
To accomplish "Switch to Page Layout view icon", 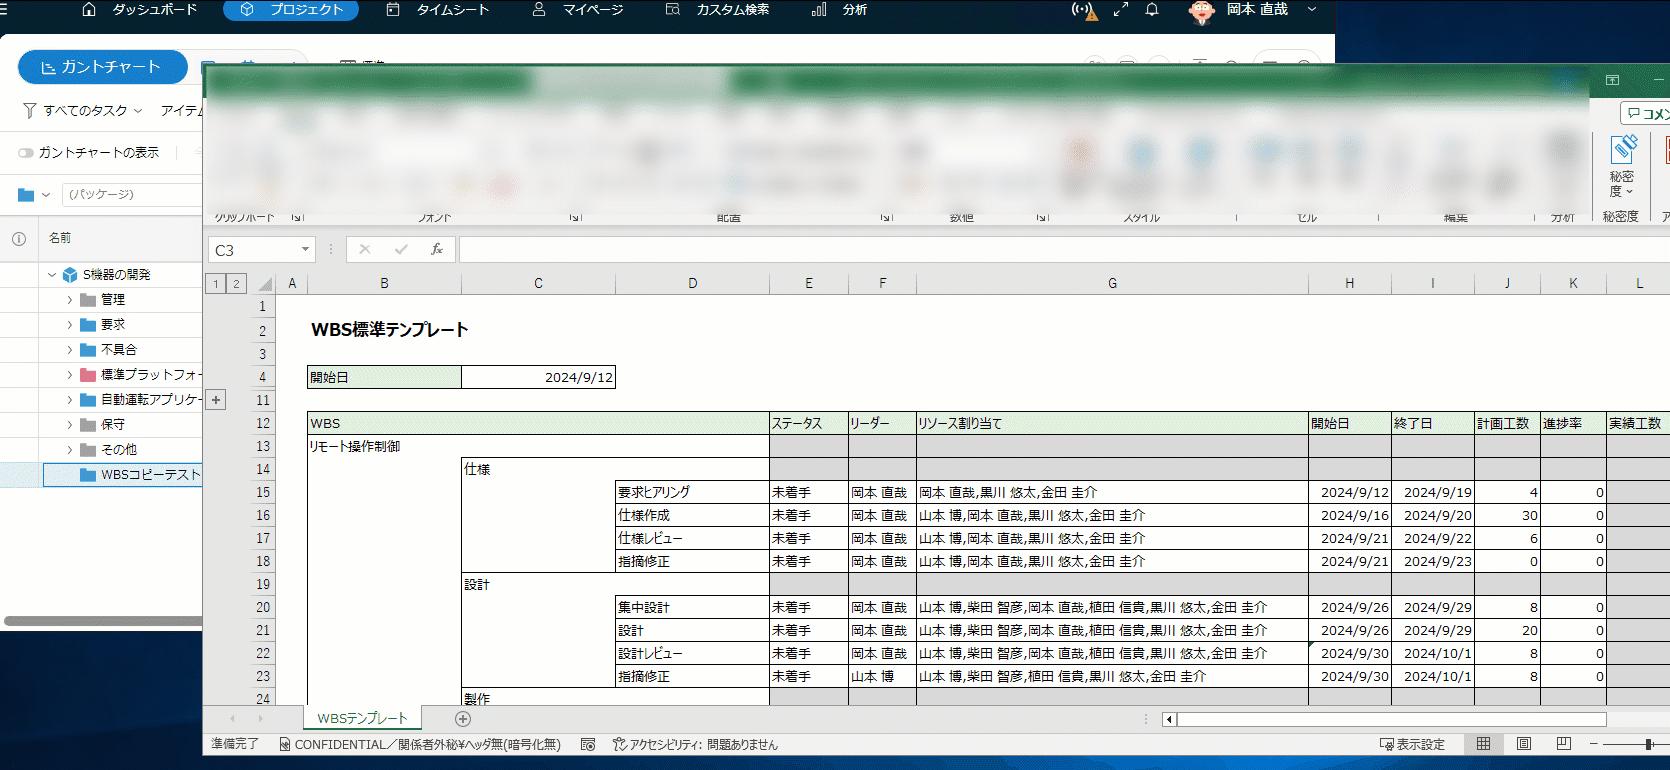I will click(1524, 744).
